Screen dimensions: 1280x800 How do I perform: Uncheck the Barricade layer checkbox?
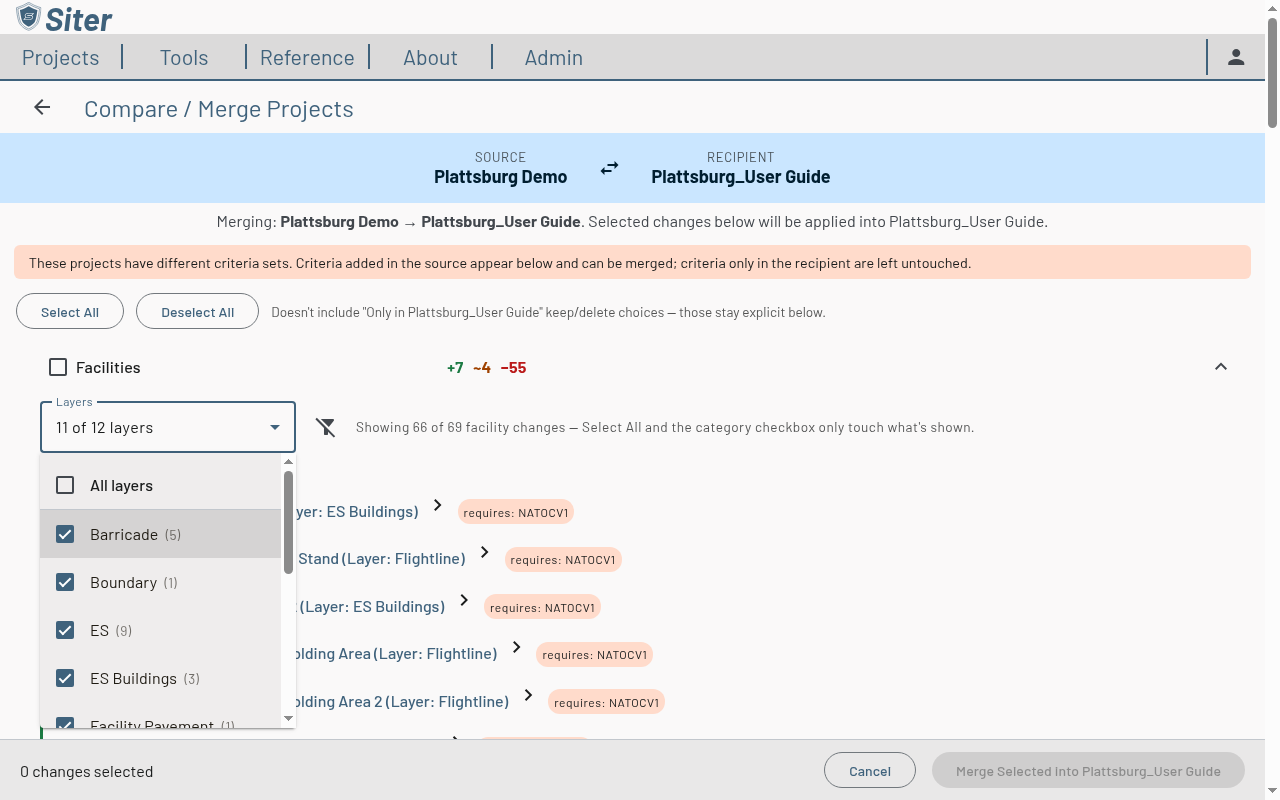pos(65,534)
